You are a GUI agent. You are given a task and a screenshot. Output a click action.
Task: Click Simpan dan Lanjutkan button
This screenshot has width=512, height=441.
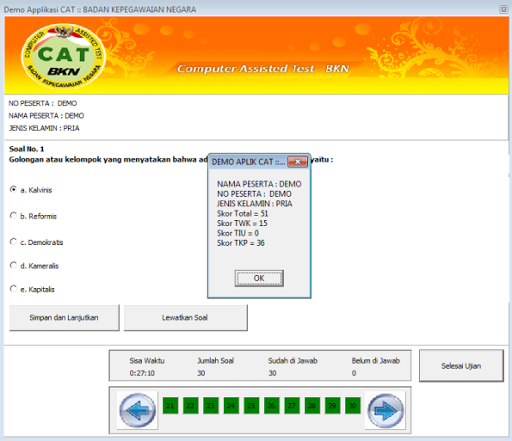point(64,318)
